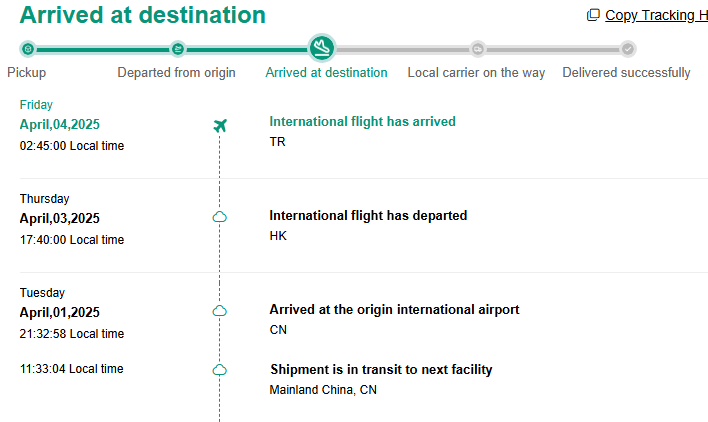Select the Pickup stage label

(27, 73)
